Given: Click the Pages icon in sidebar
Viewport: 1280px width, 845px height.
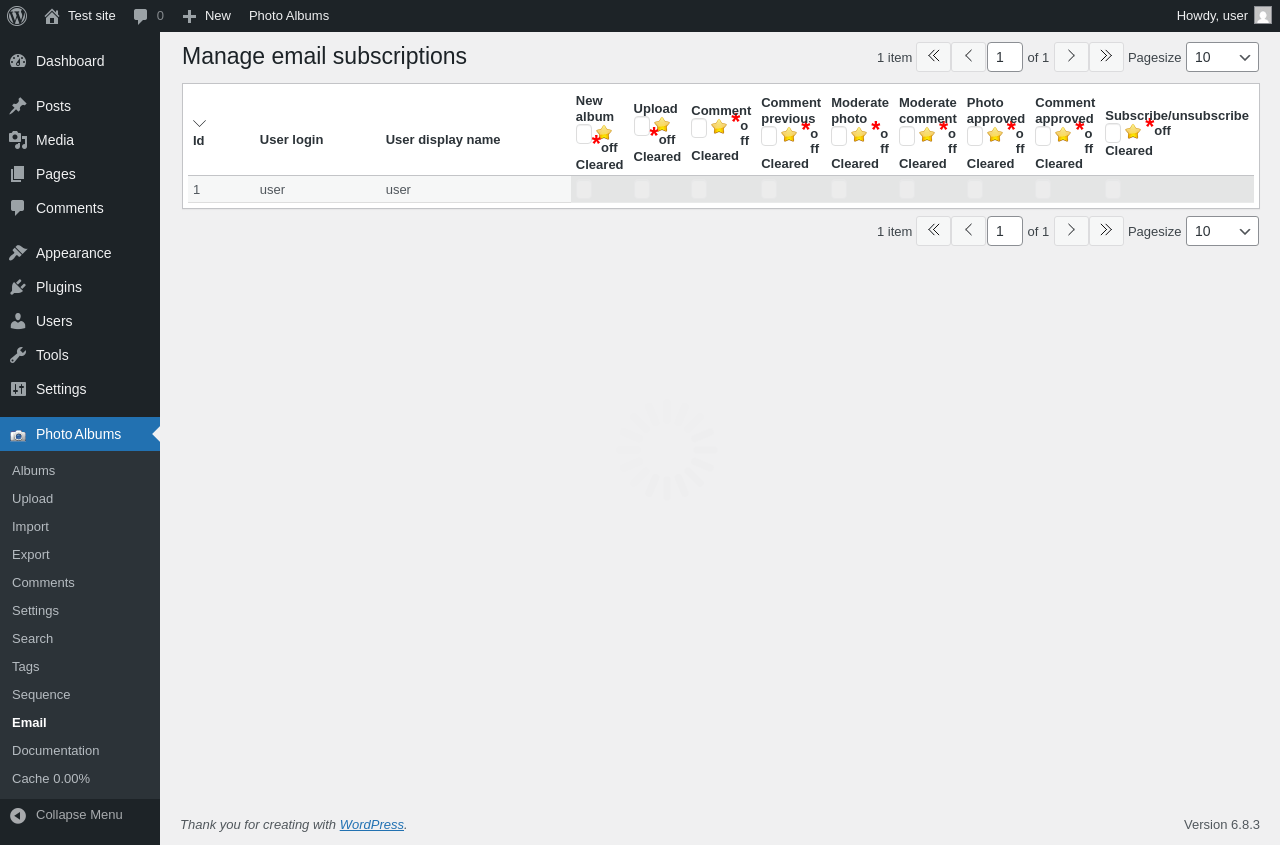Looking at the screenshot, I should pyautogui.click(x=18, y=174).
